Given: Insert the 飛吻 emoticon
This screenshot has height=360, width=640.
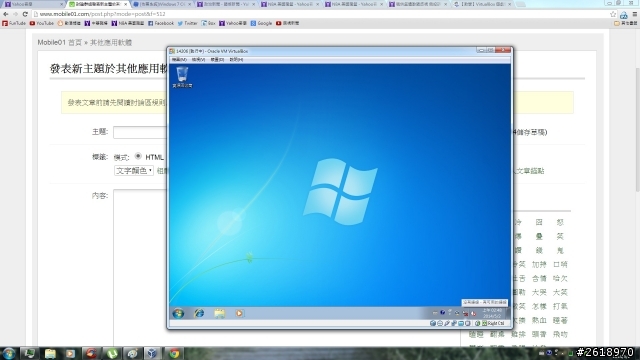Looking at the screenshot, I should tap(560, 334).
